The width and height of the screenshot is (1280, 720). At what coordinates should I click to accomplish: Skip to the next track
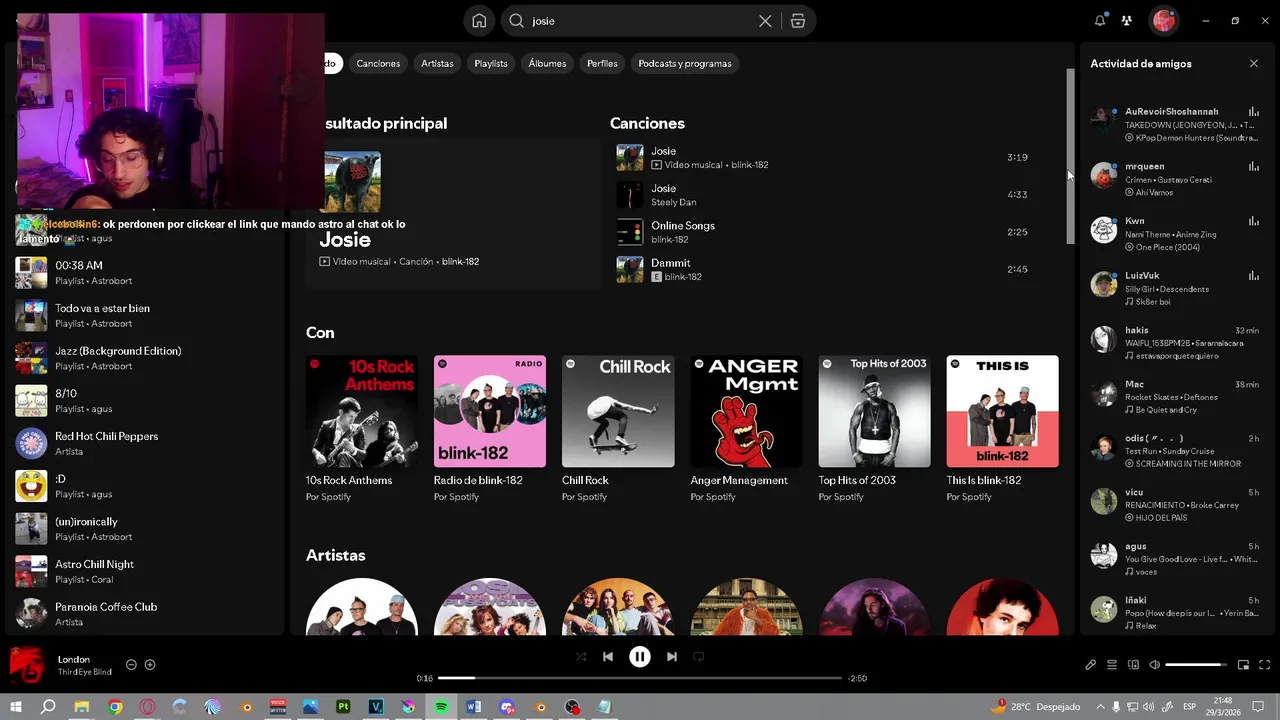pyautogui.click(x=672, y=657)
